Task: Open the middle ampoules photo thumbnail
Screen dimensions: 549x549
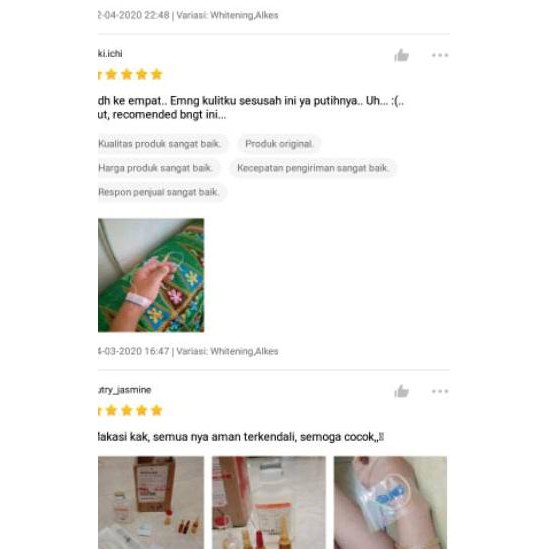Action: [269, 502]
